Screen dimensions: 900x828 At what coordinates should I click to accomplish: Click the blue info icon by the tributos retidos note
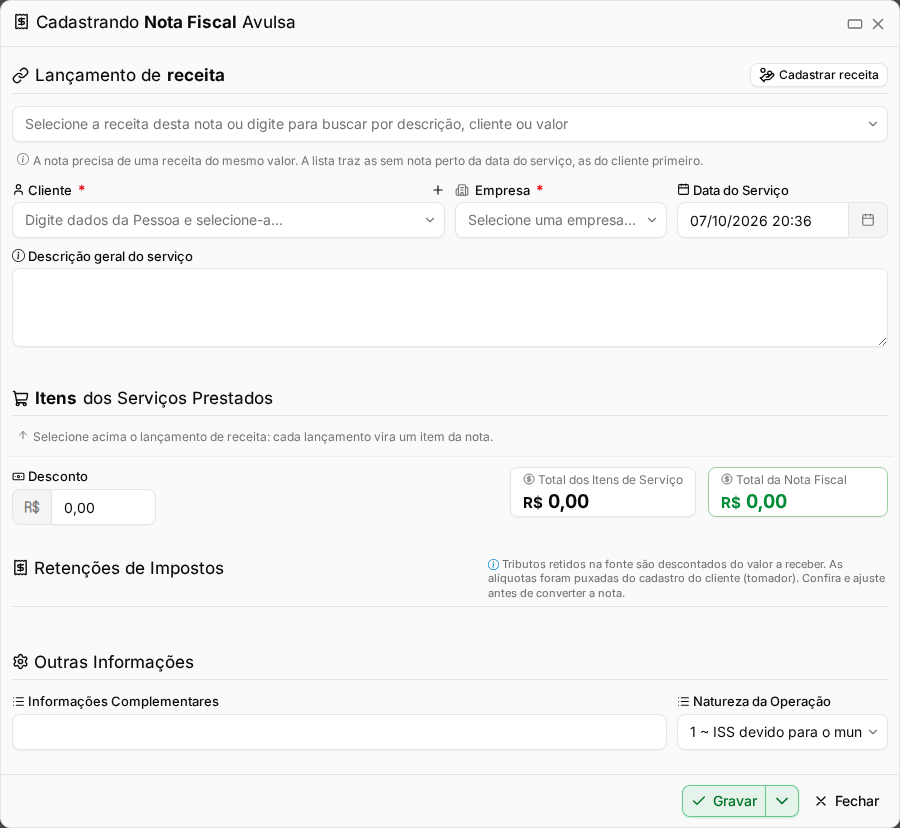pyautogui.click(x=493, y=564)
